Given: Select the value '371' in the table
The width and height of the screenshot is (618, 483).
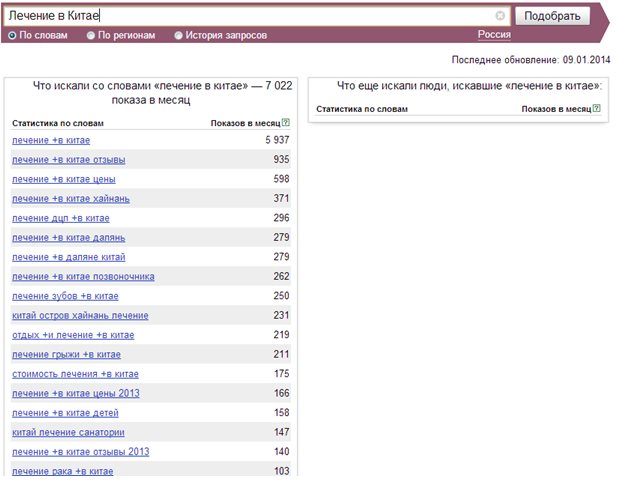Looking at the screenshot, I should 281,198.
